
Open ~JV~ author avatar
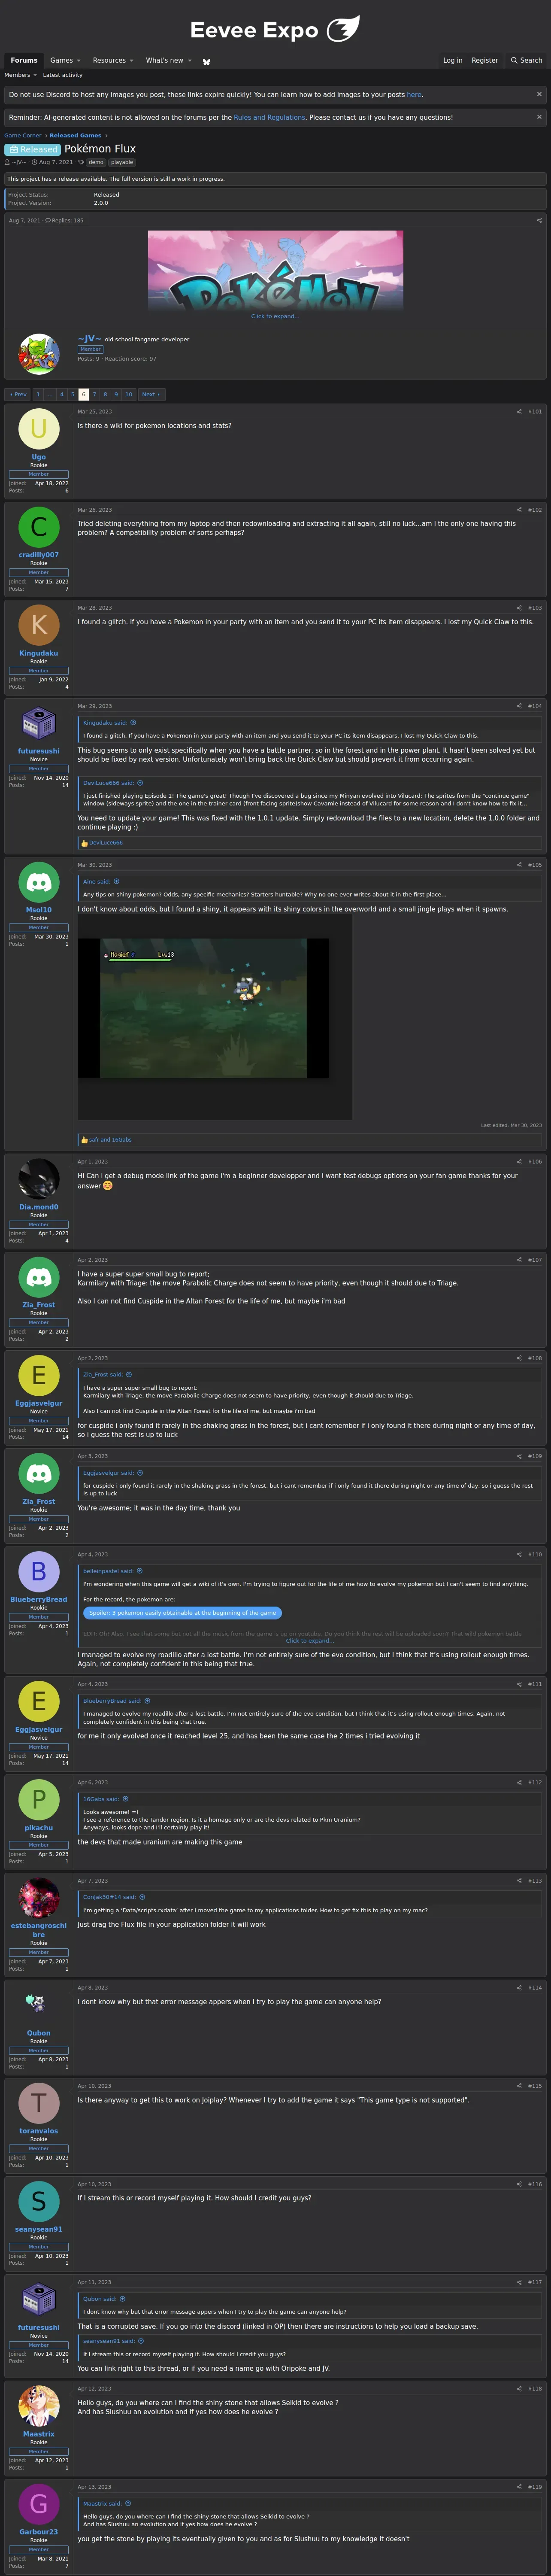[39, 354]
